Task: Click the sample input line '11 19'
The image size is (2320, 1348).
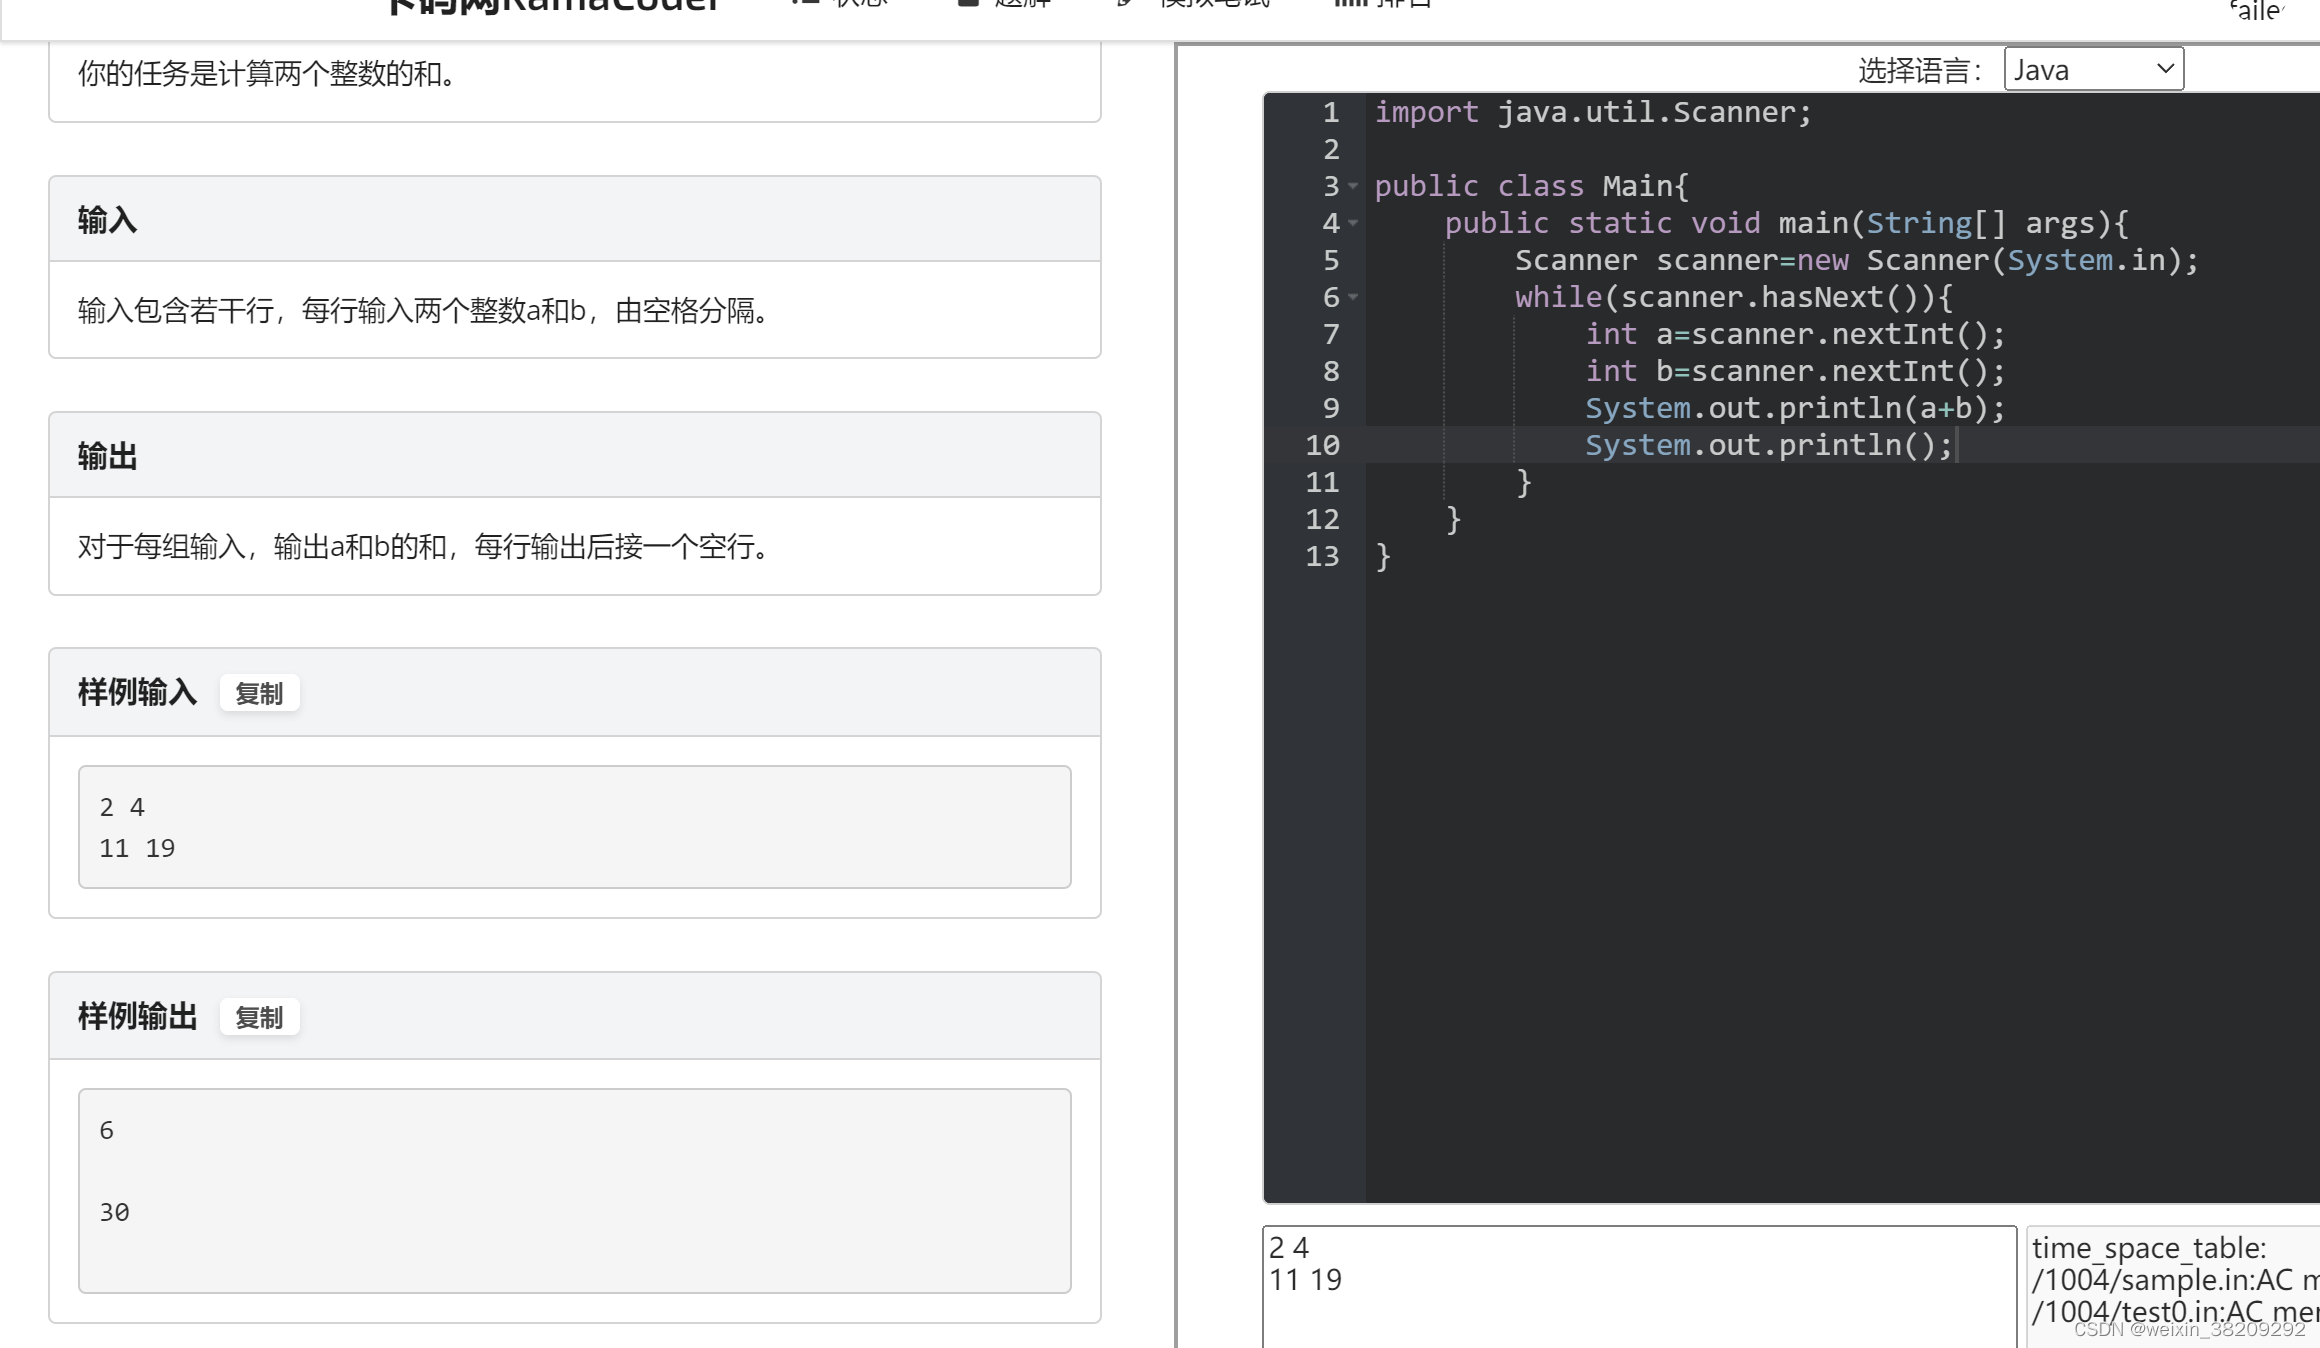Action: pos(137,848)
